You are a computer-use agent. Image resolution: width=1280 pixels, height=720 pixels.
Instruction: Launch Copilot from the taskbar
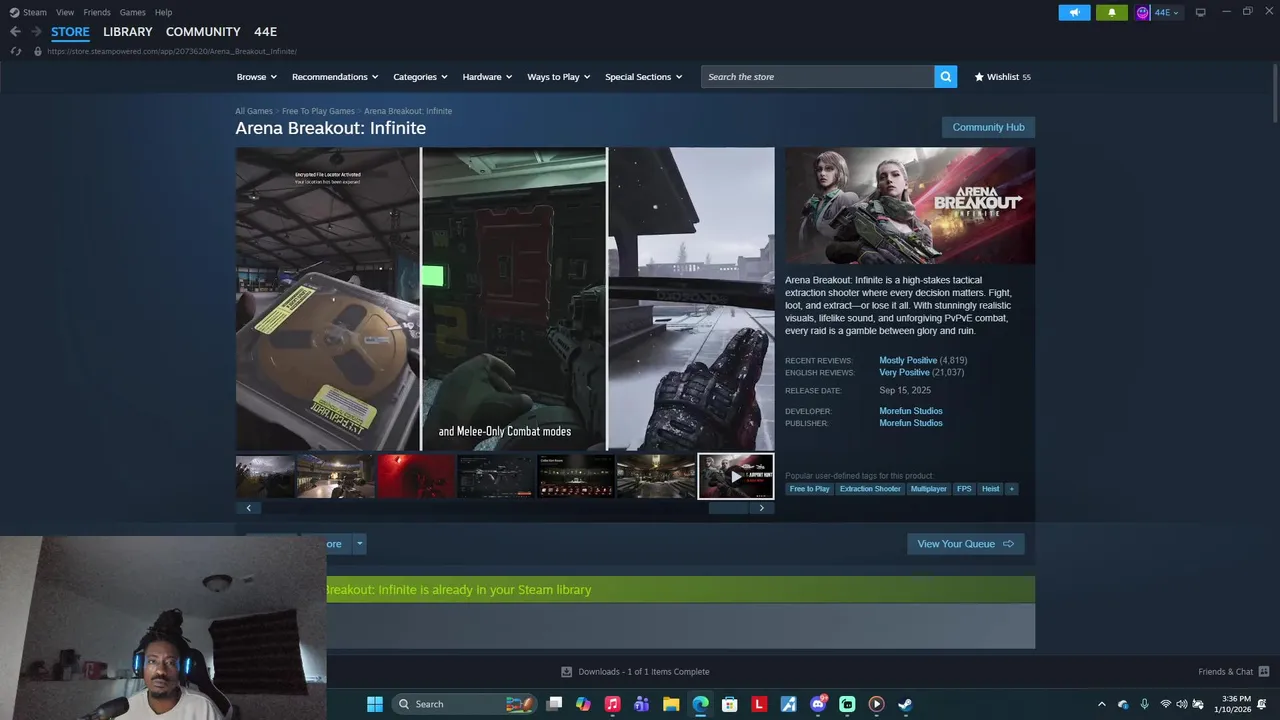point(583,704)
